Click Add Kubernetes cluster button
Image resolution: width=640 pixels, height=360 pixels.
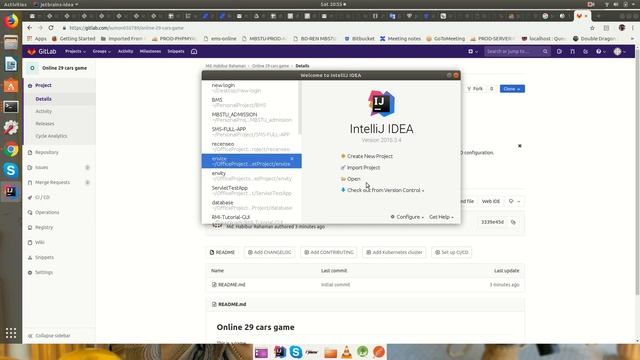(x=394, y=252)
